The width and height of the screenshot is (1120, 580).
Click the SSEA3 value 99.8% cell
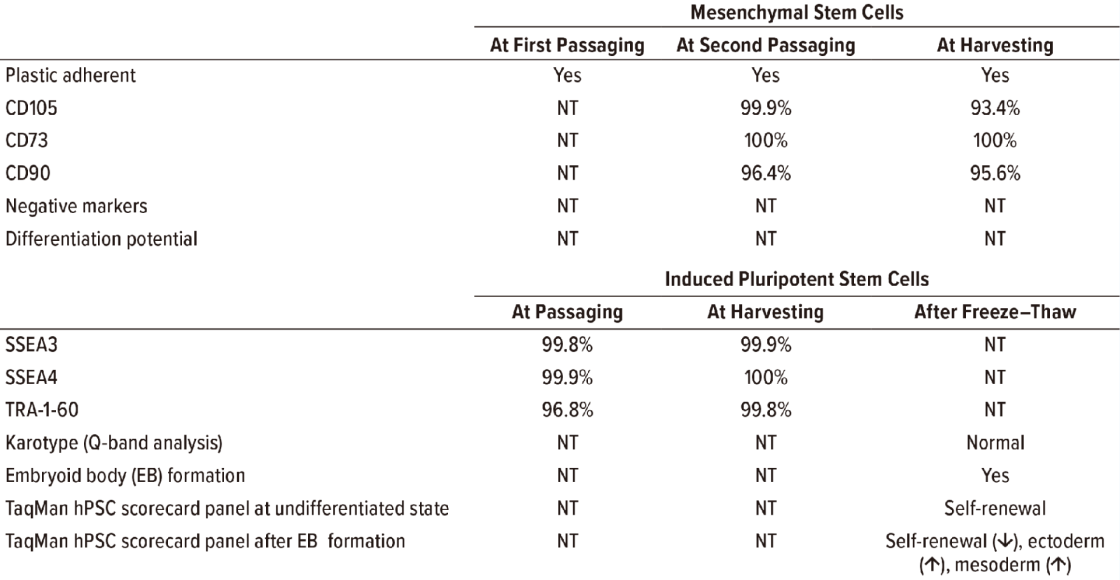pos(567,344)
